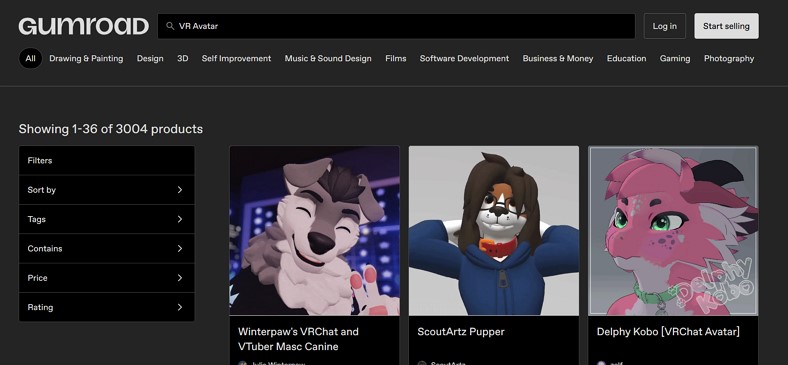The height and width of the screenshot is (365, 788).
Task: Open the Software Development category
Action: tap(464, 58)
